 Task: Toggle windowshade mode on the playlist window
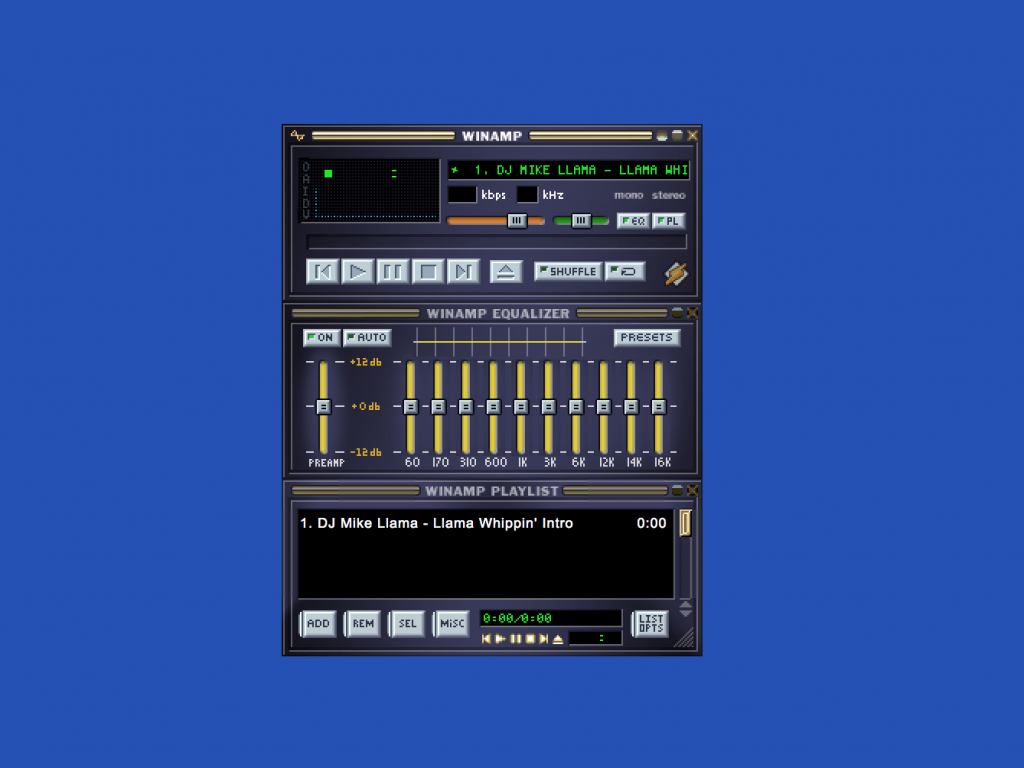677,490
